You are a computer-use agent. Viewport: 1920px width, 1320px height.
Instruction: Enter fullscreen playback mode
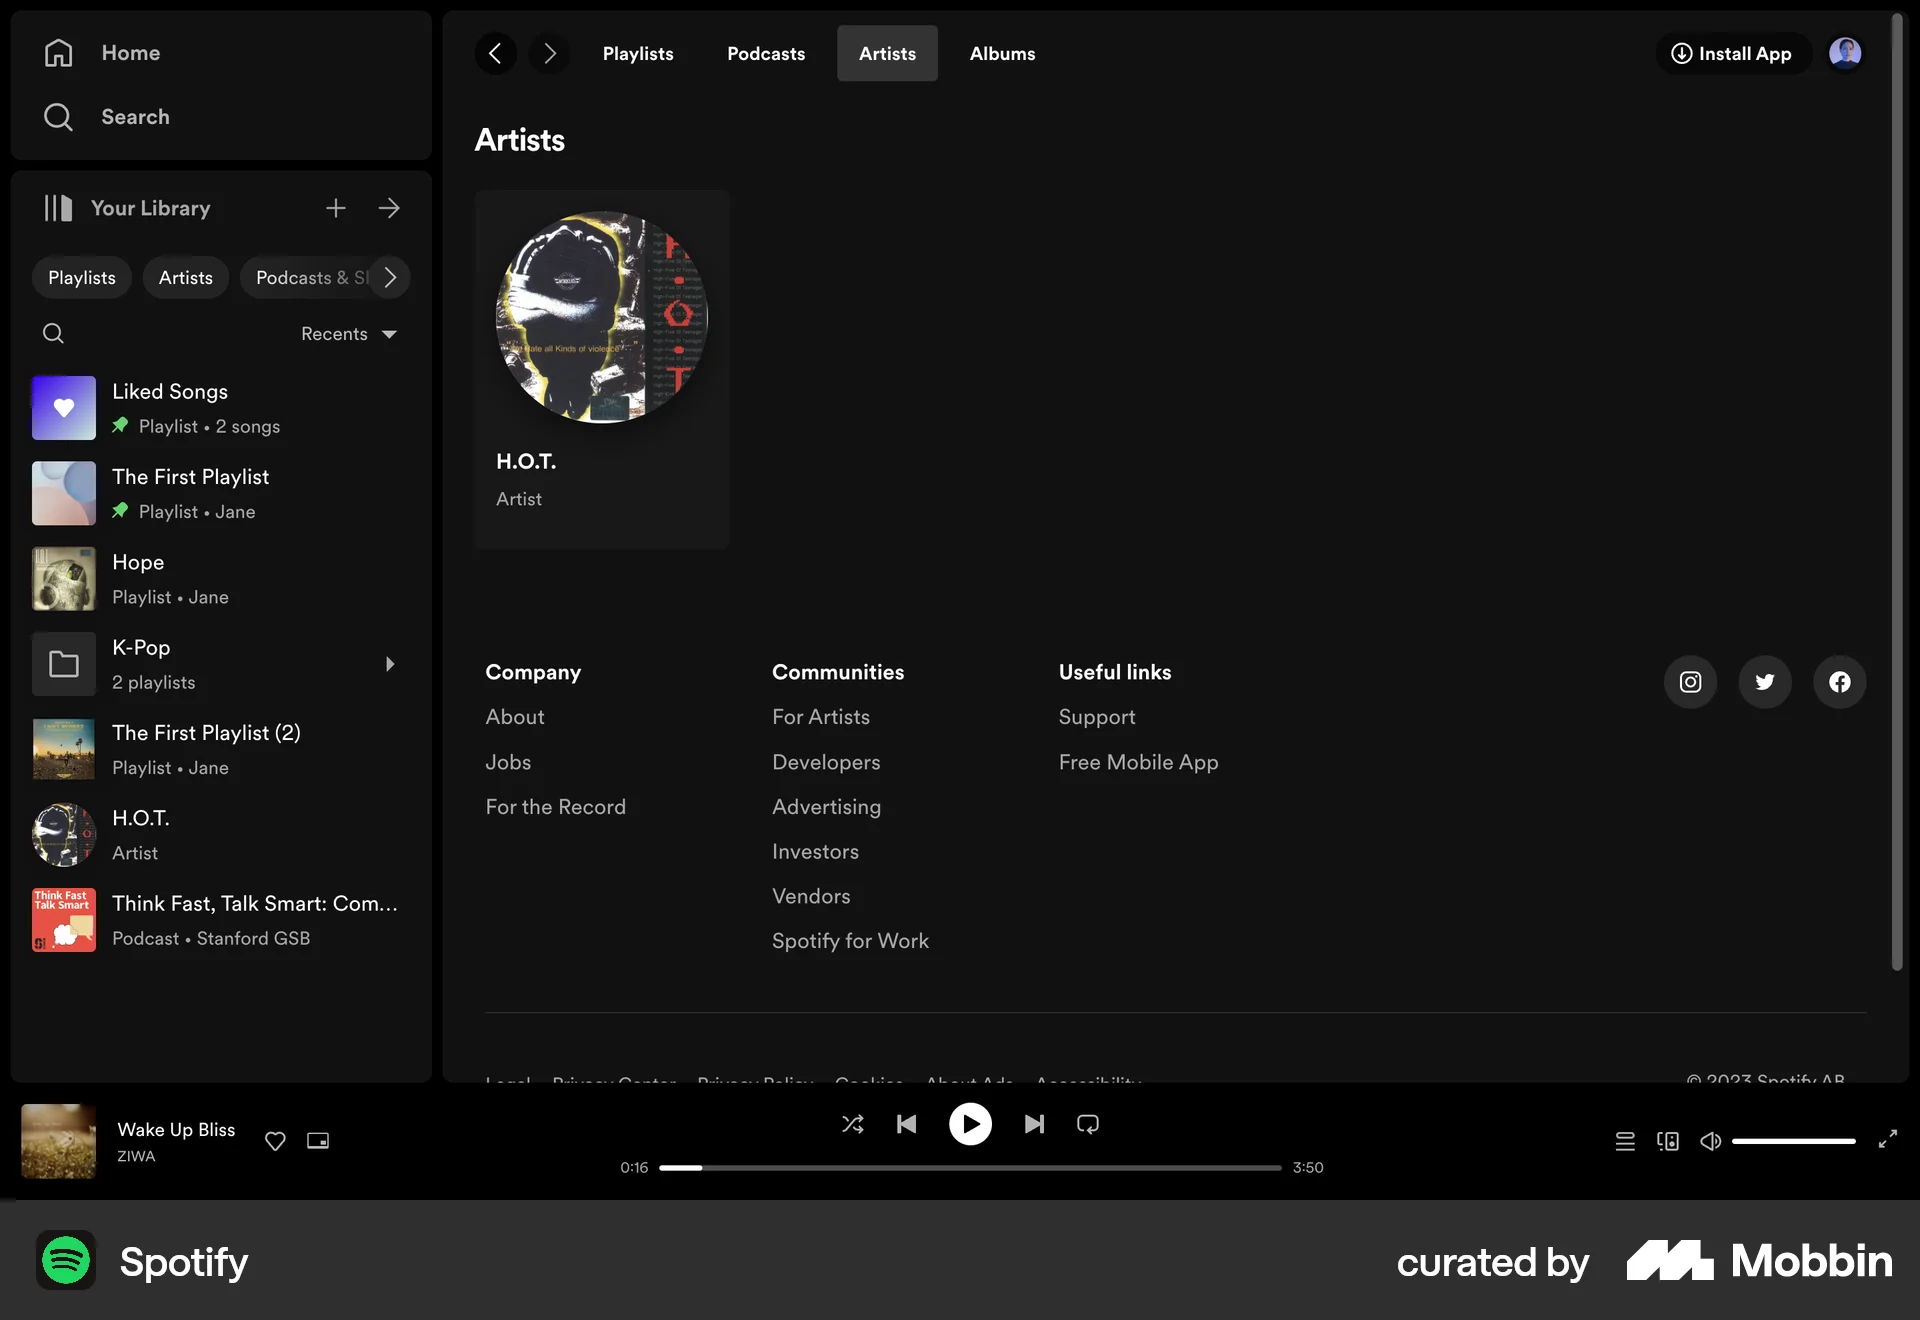(1888, 1140)
